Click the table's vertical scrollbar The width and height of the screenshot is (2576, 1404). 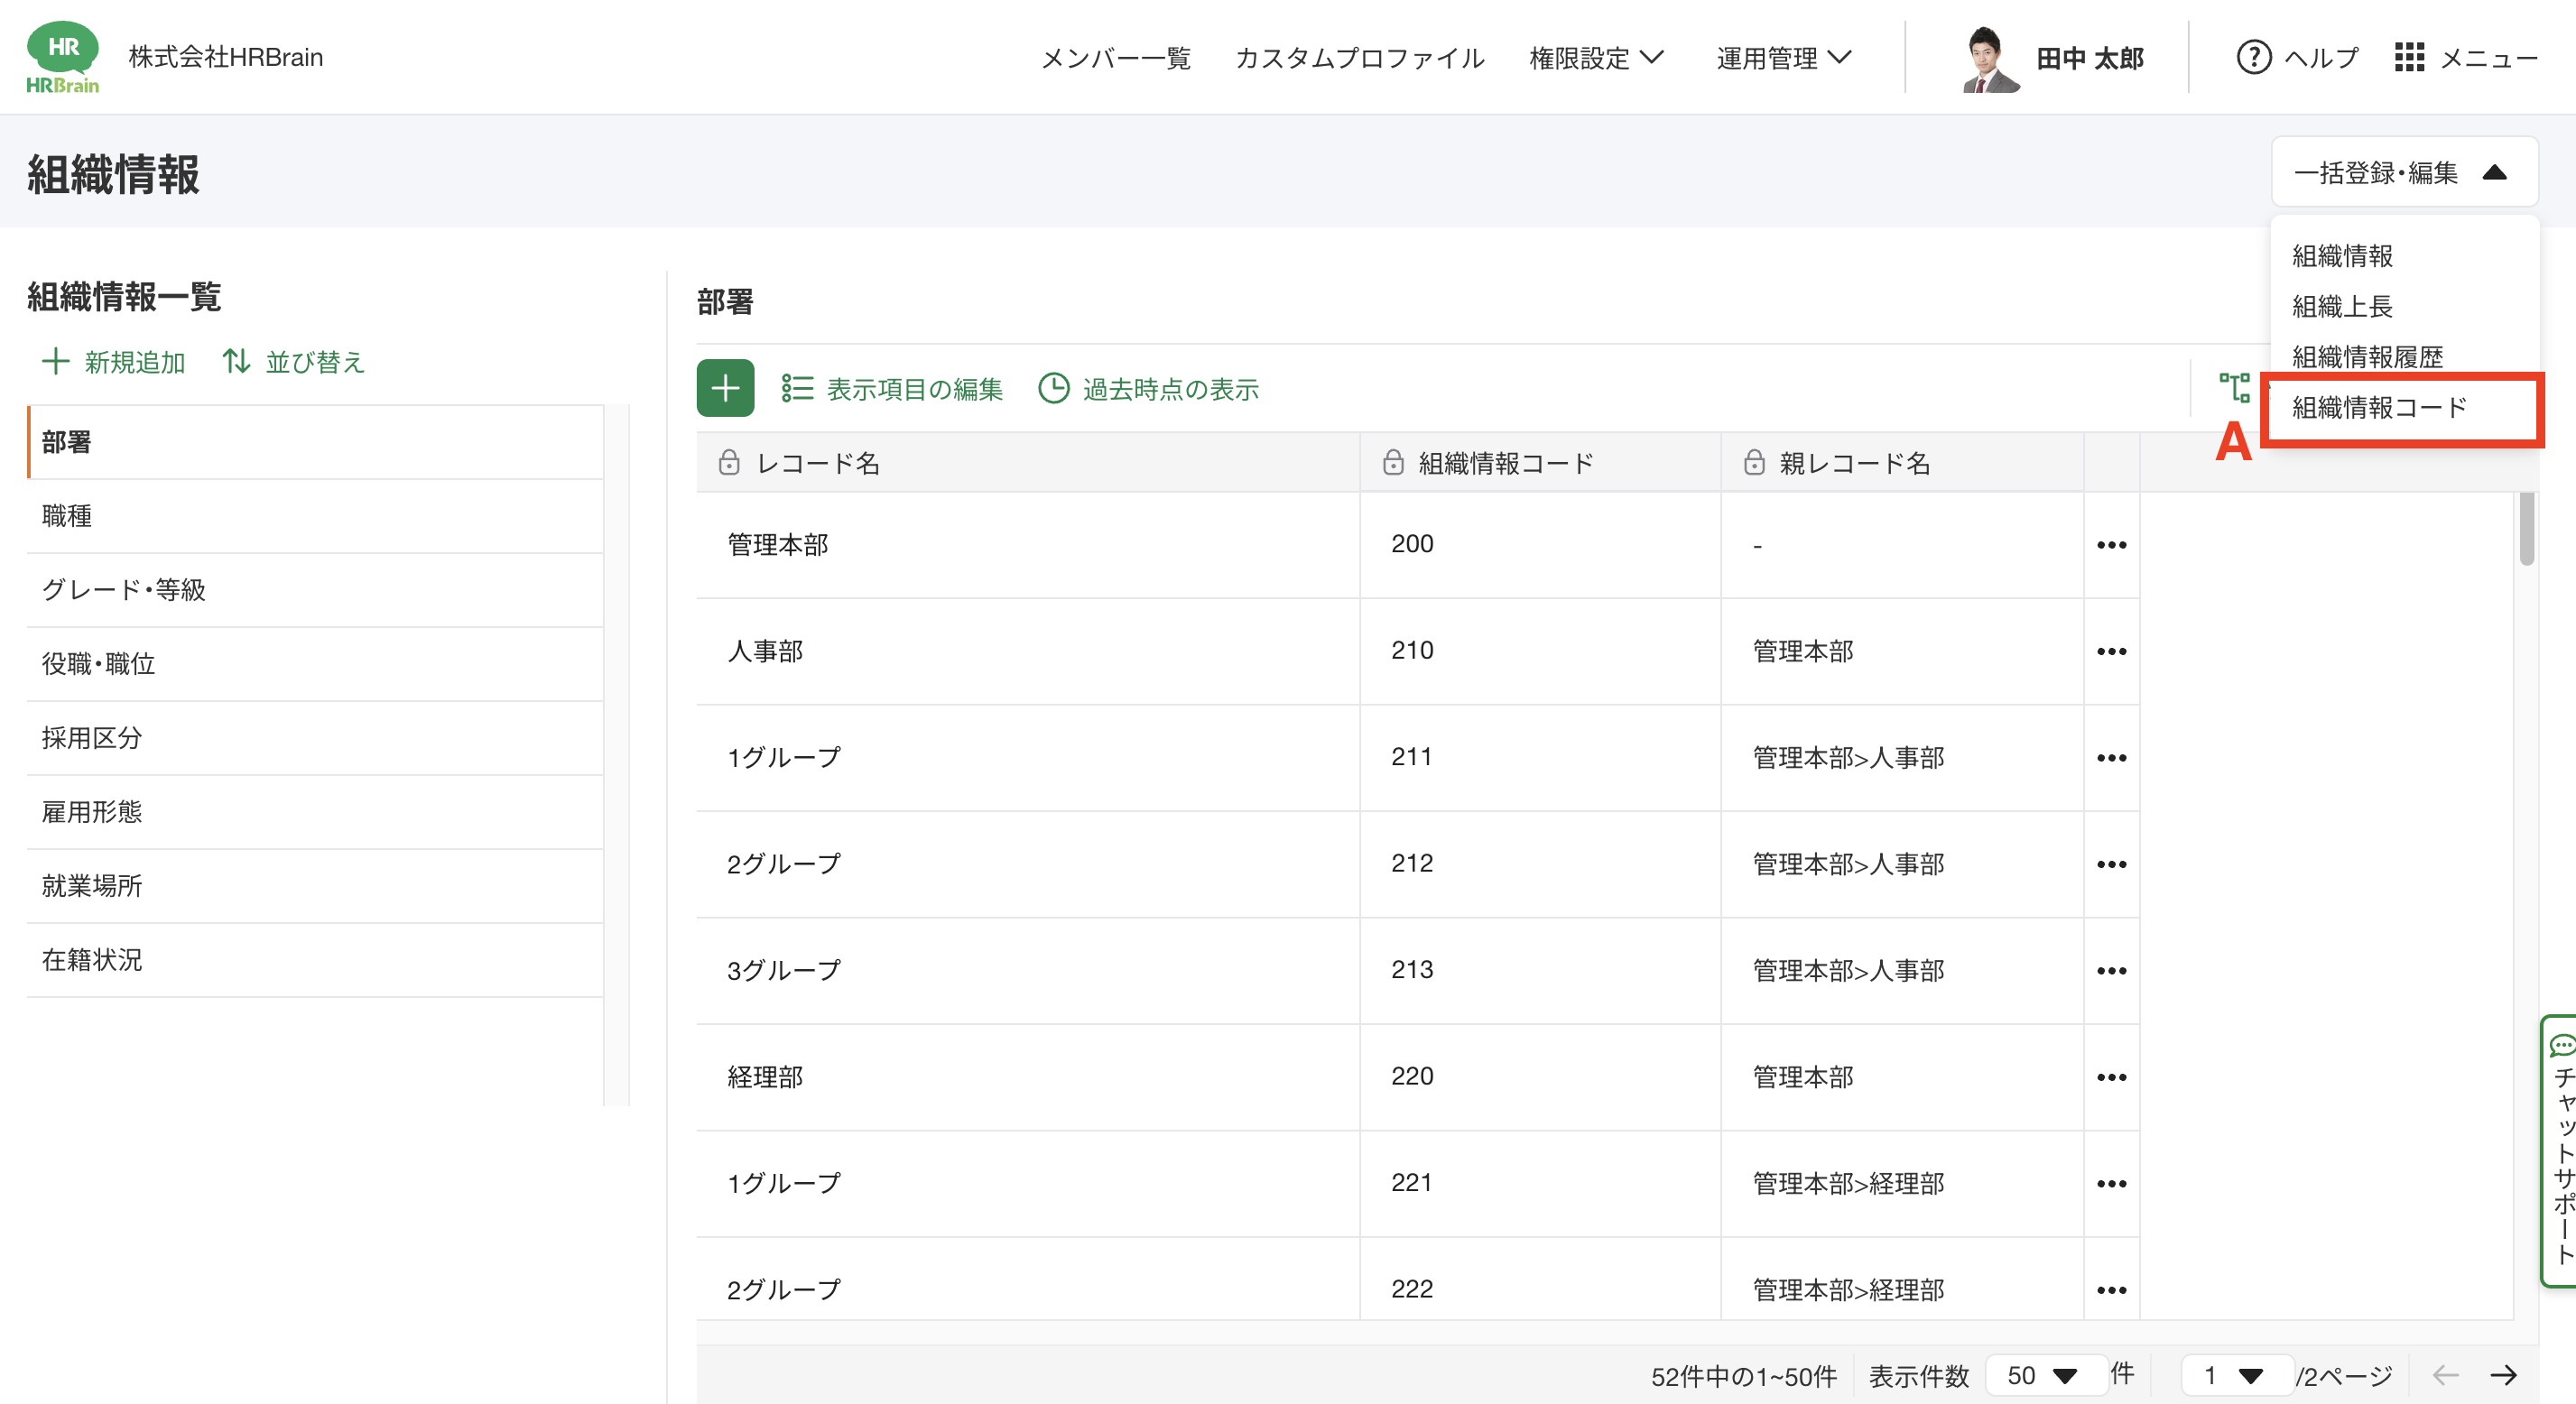(x=2527, y=530)
